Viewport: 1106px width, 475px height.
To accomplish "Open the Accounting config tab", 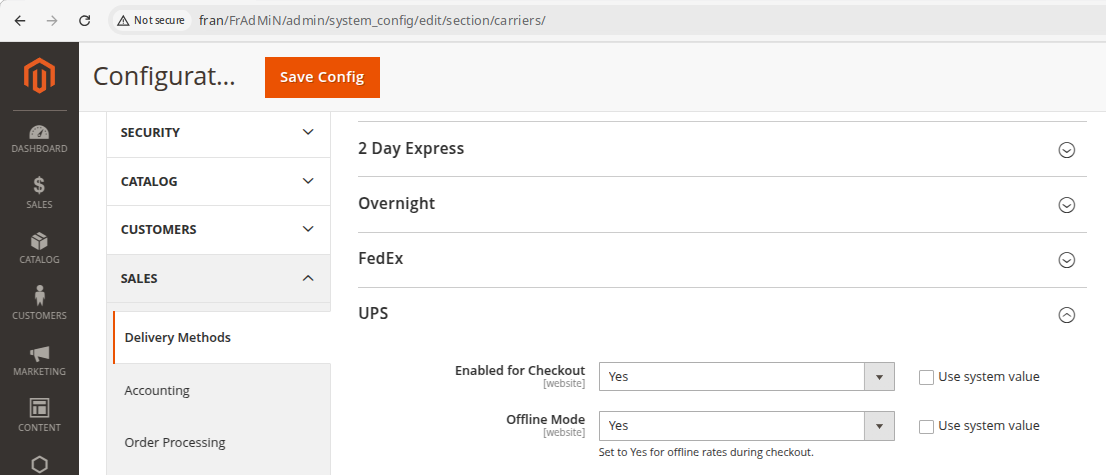I will 157,391.
